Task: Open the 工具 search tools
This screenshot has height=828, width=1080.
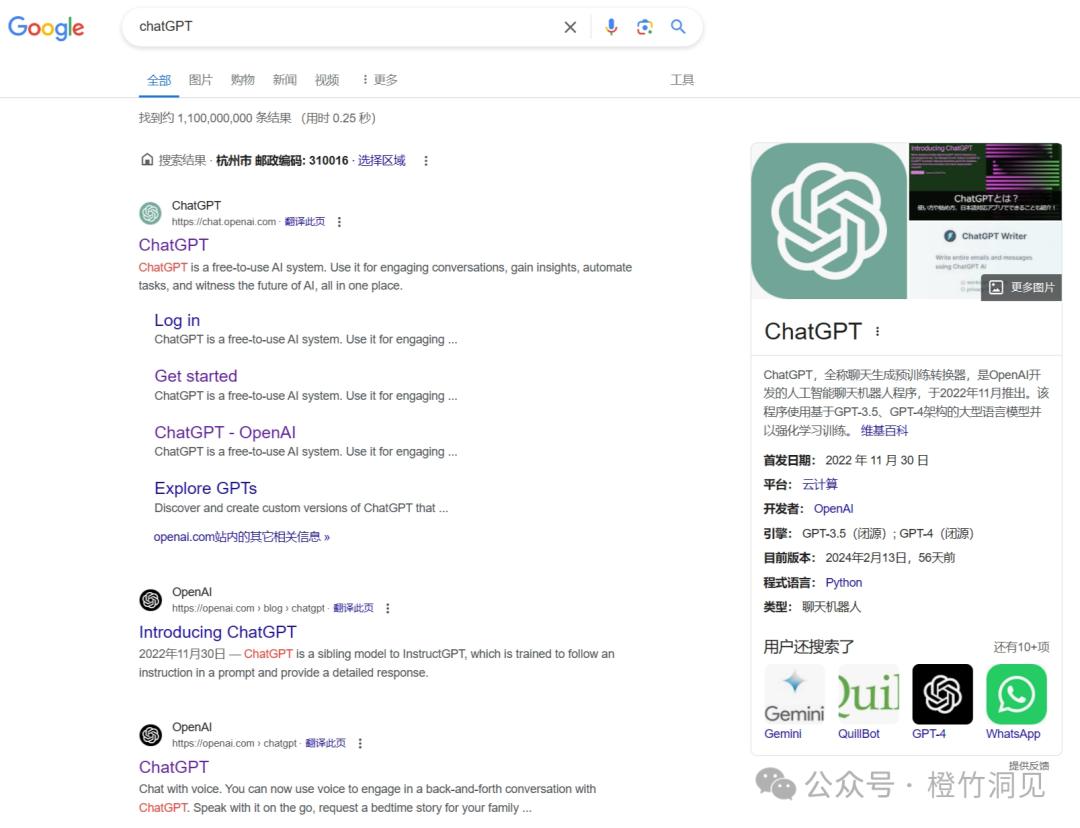Action: (x=682, y=80)
